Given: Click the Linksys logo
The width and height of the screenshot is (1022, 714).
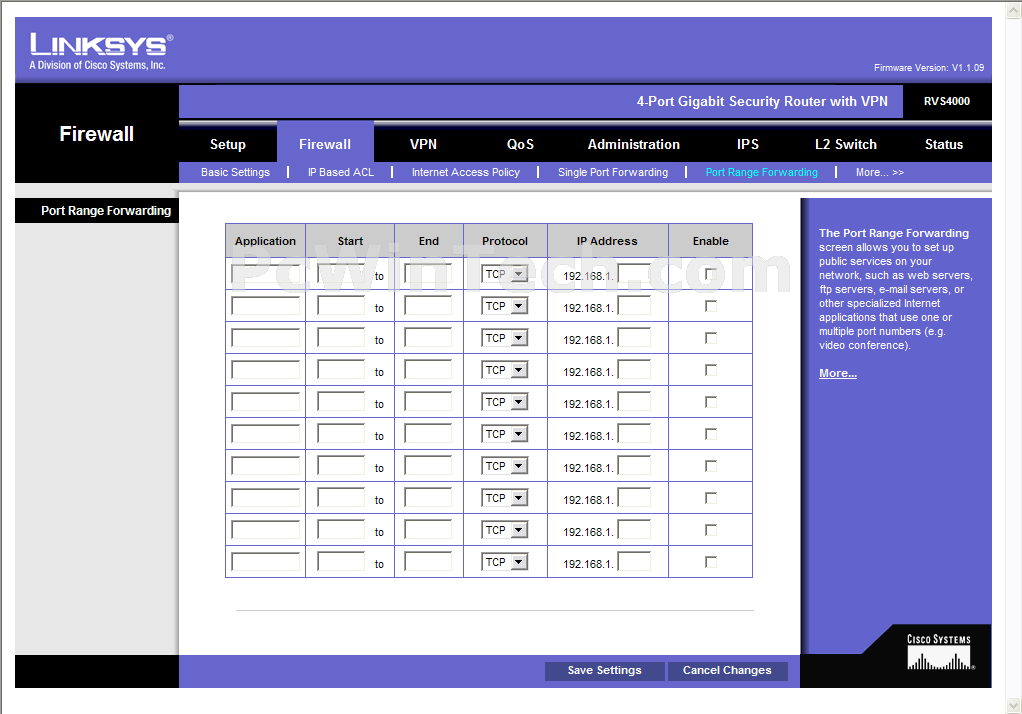Looking at the screenshot, I should tap(101, 52).
